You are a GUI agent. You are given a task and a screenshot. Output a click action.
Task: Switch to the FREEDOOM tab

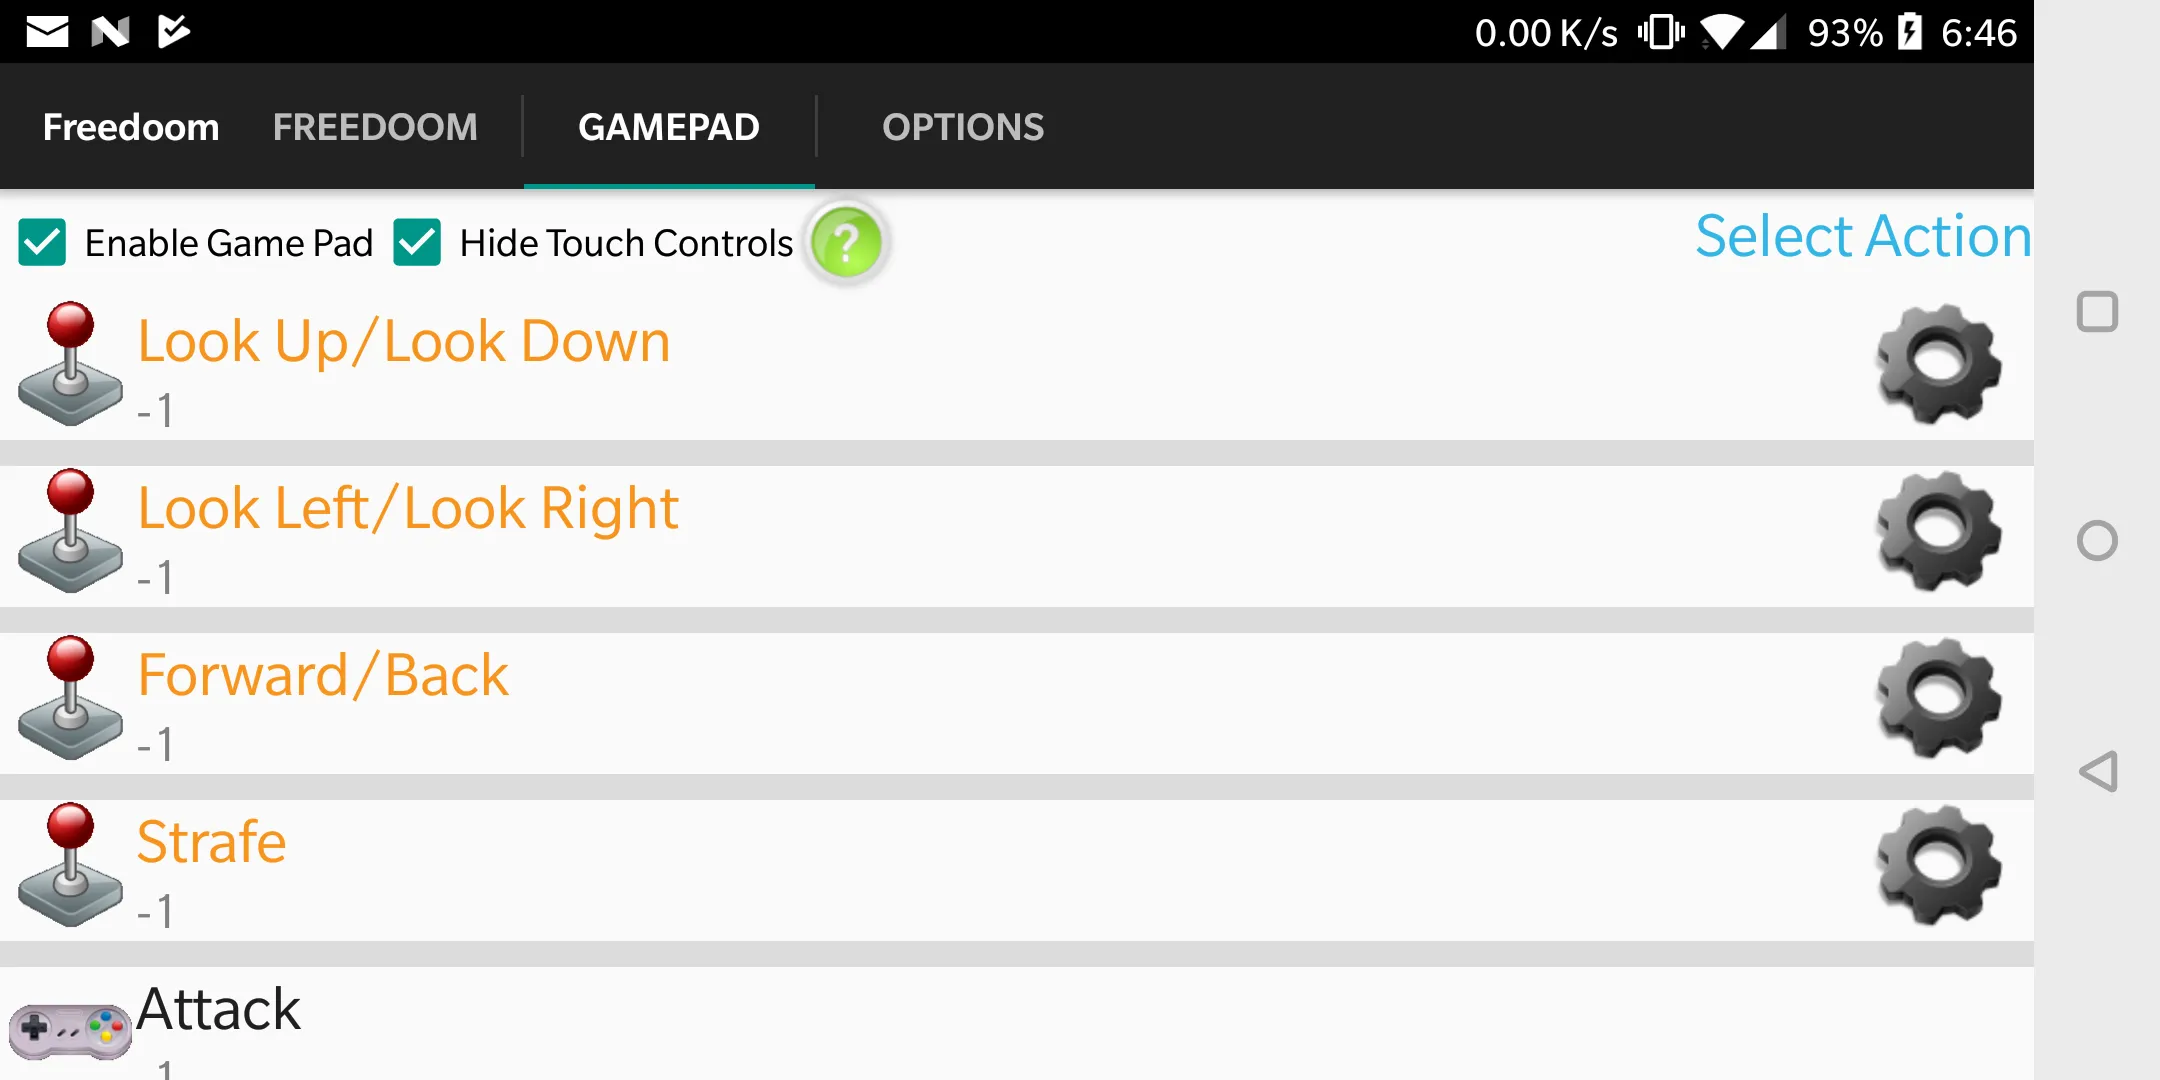(375, 127)
